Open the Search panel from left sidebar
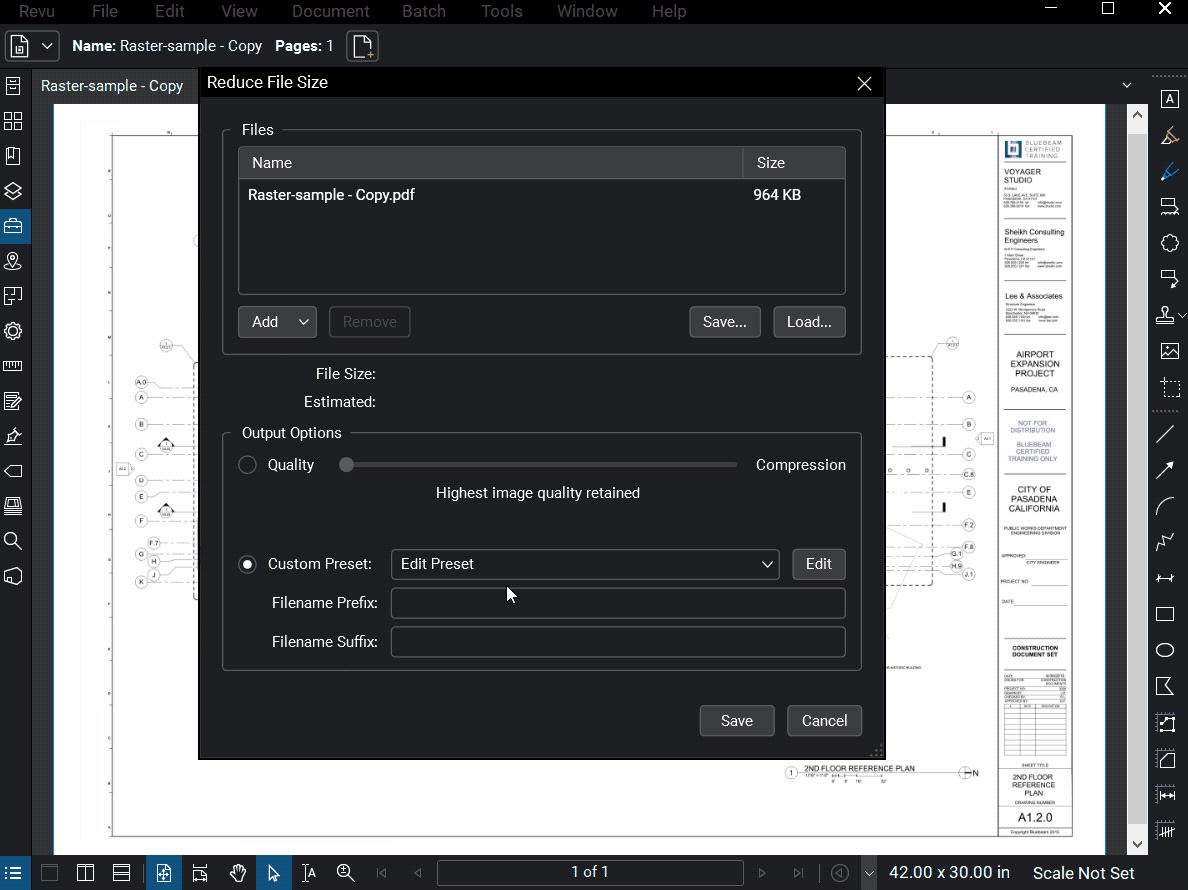The height and width of the screenshot is (890, 1188). coord(14,541)
